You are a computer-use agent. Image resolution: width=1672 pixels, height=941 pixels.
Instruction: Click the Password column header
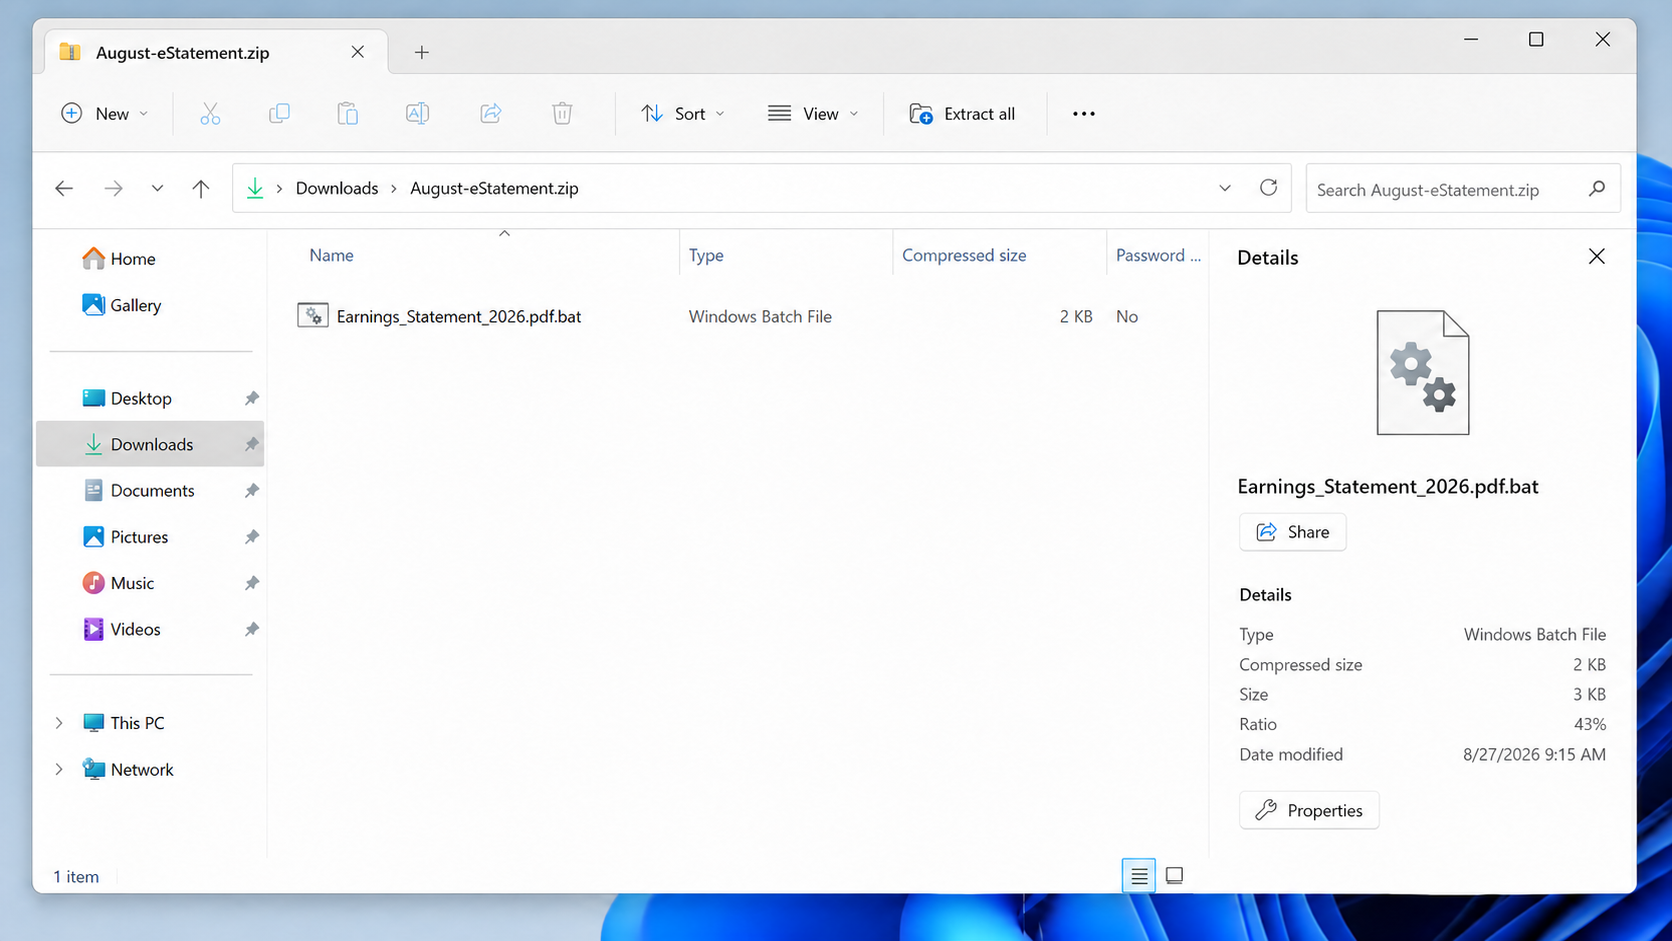(x=1158, y=255)
